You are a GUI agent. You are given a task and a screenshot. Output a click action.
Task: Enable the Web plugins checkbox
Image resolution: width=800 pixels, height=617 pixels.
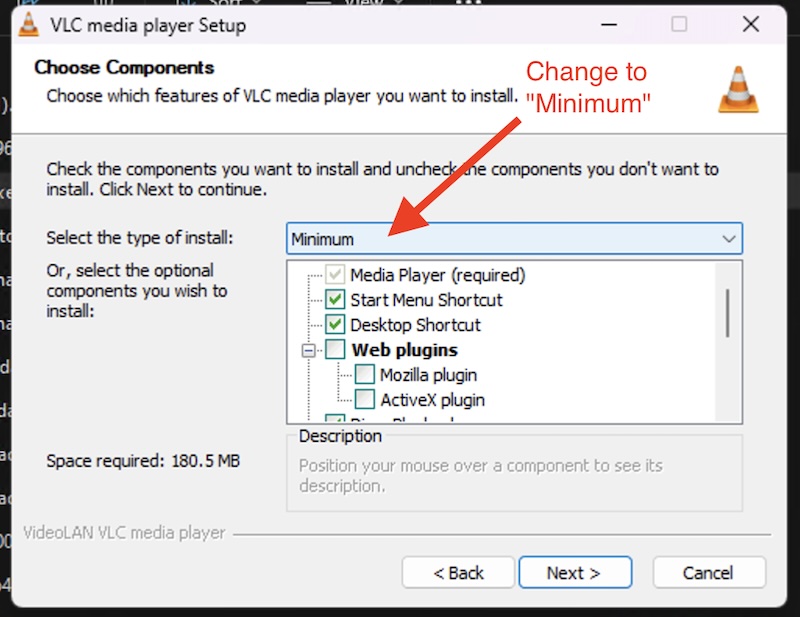(x=336, y=350)
